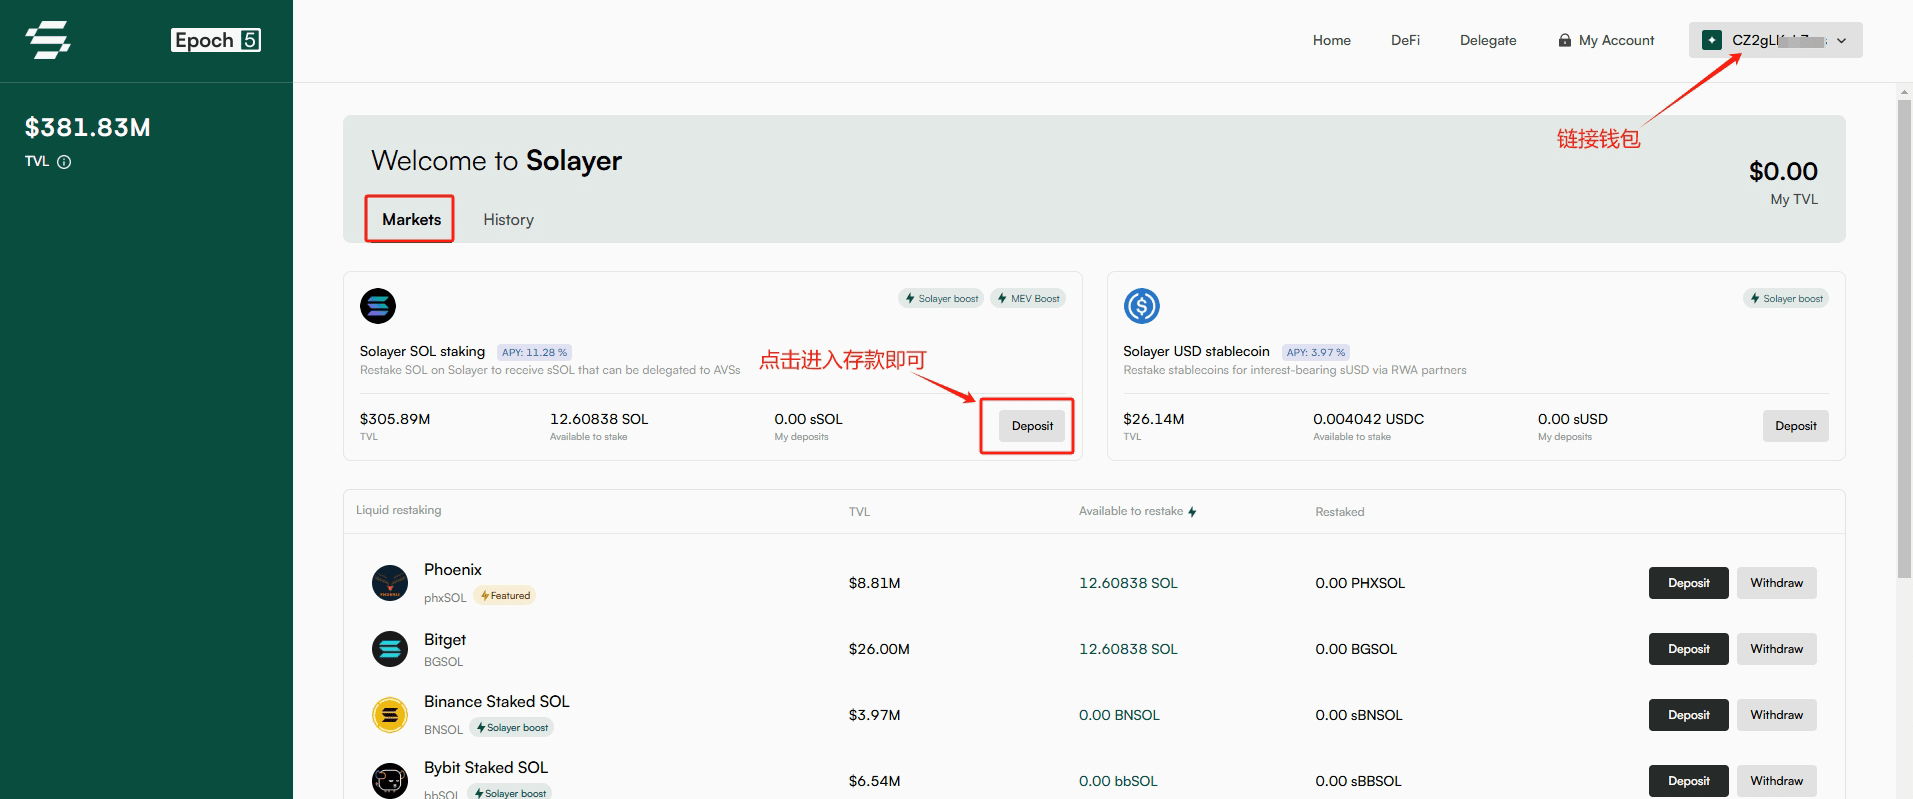This screenshot has width=1913, height=799.
Task: Click the Phoenix row name
Action: click(x=452, y=569)
